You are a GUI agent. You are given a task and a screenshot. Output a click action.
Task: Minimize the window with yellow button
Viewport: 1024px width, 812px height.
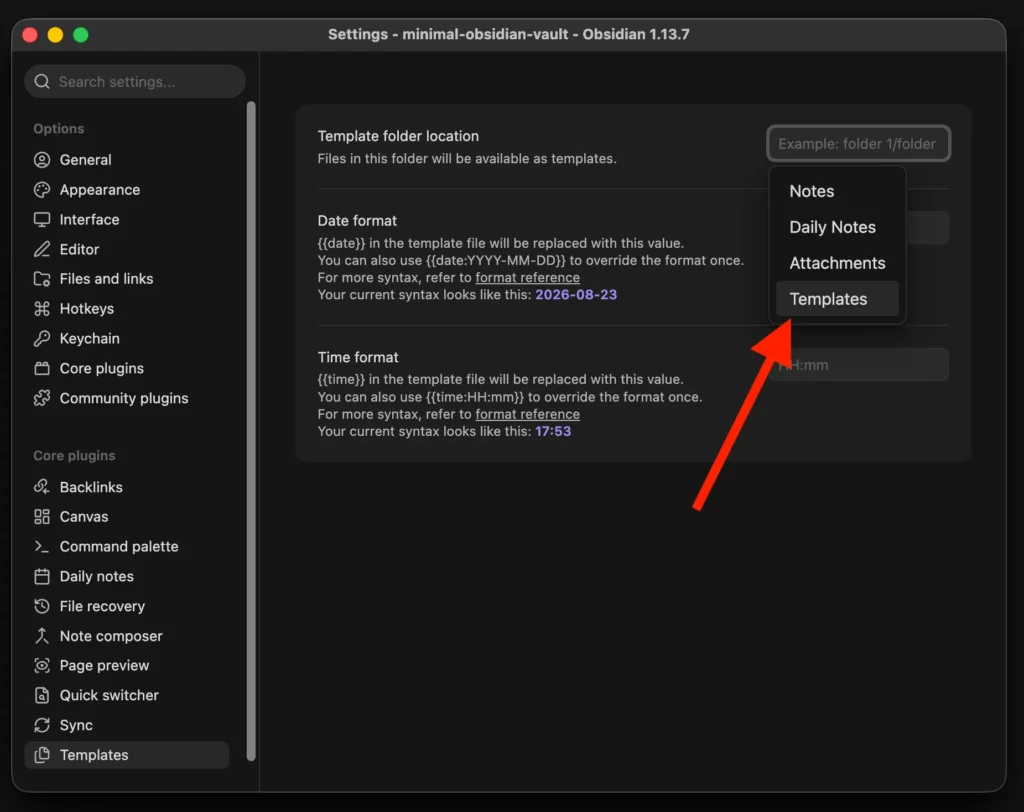pos(56,35)
